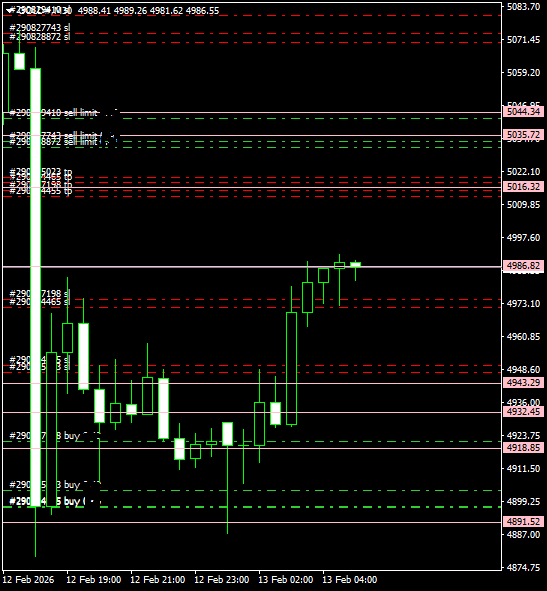547x591 pixels.
Task: Select the pink 4932.45 price tag
Action: (x=523, y=412)
